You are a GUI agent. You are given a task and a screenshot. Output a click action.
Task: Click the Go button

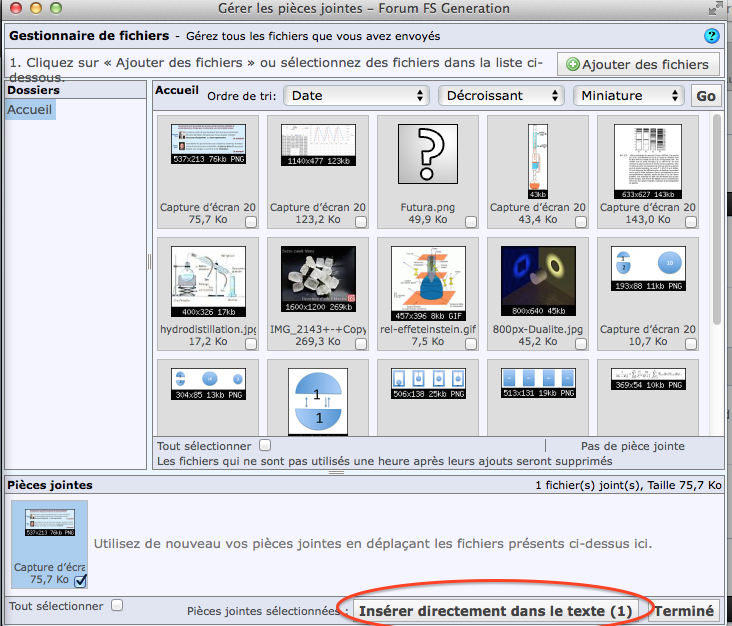pyautogui.click(x=706, y=96)
